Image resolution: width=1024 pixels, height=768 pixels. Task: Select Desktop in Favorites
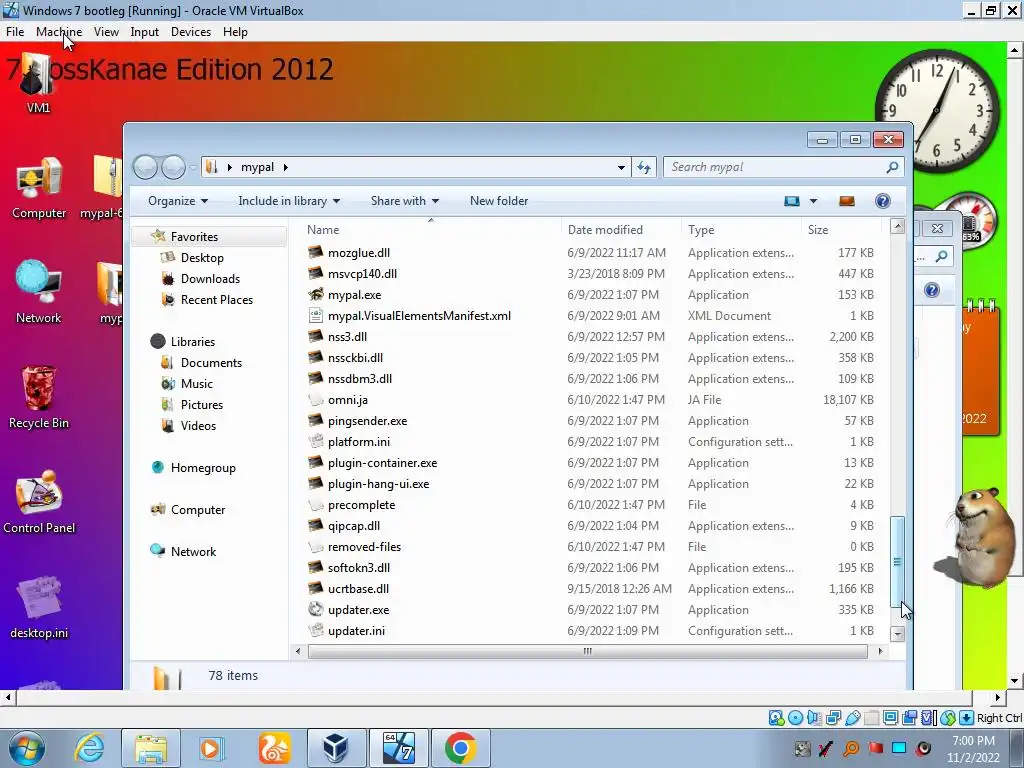pyautogui.click(x=202, y=257)
